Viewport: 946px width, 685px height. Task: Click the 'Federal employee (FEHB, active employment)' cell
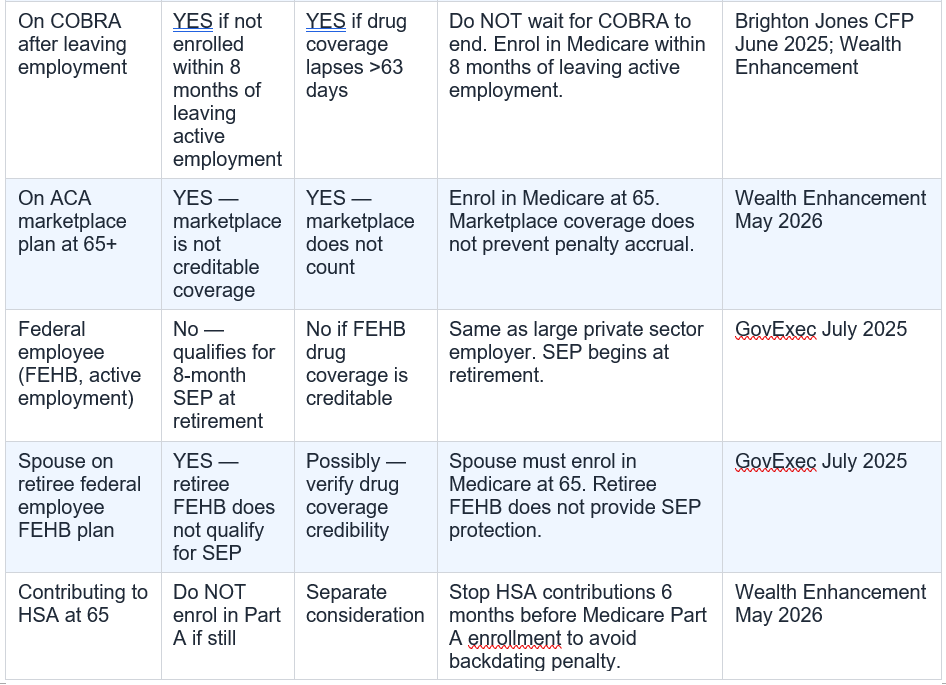pyautogui.click(x=83, y=375)
